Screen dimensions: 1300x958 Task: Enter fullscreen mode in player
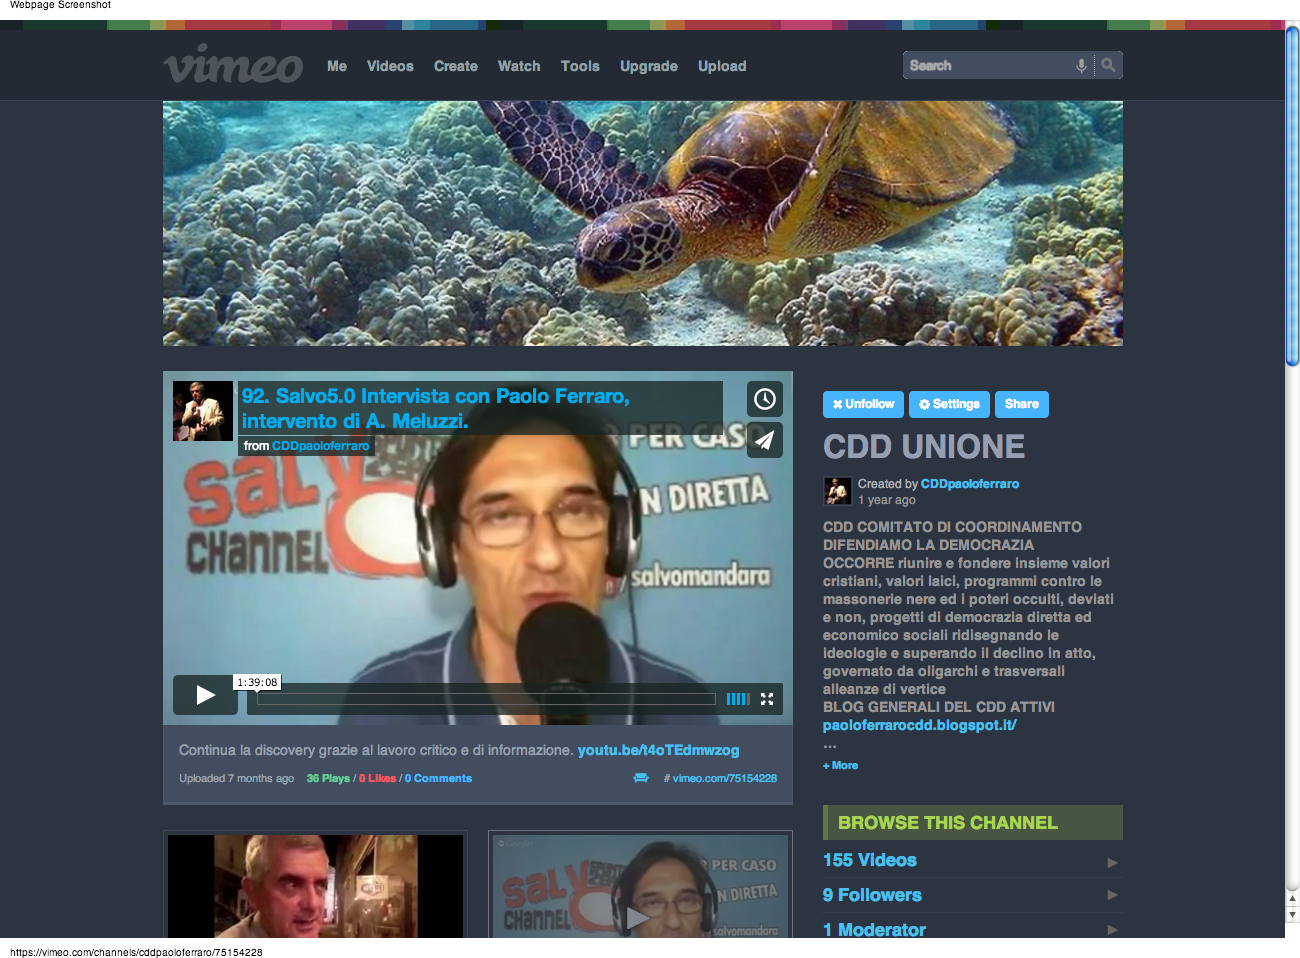coord(767,699)
